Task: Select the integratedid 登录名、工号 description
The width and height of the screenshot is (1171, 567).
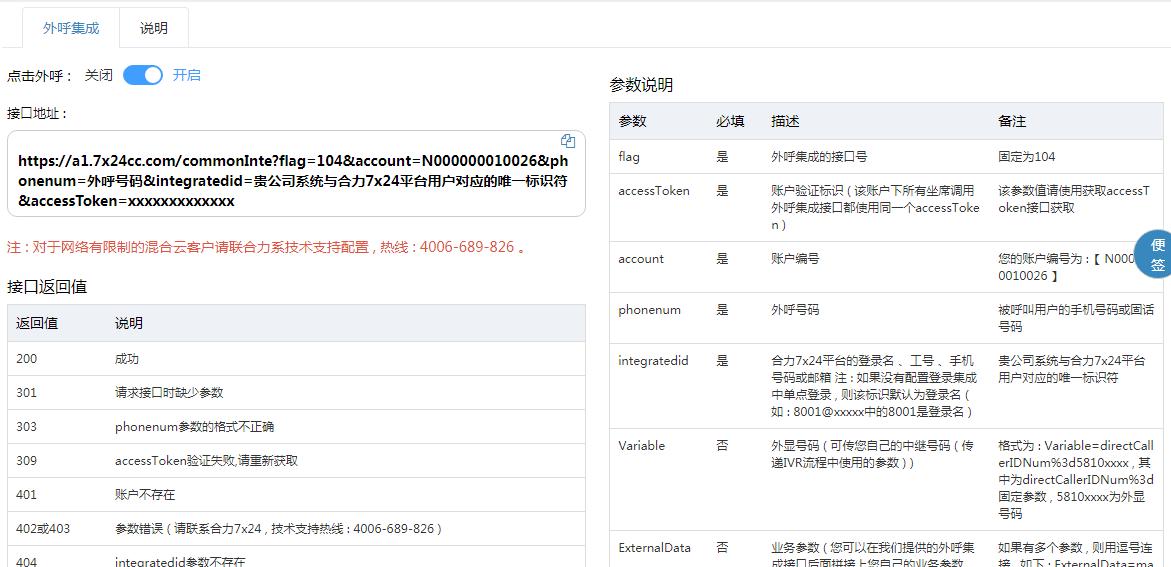Action: coord(874,386)
